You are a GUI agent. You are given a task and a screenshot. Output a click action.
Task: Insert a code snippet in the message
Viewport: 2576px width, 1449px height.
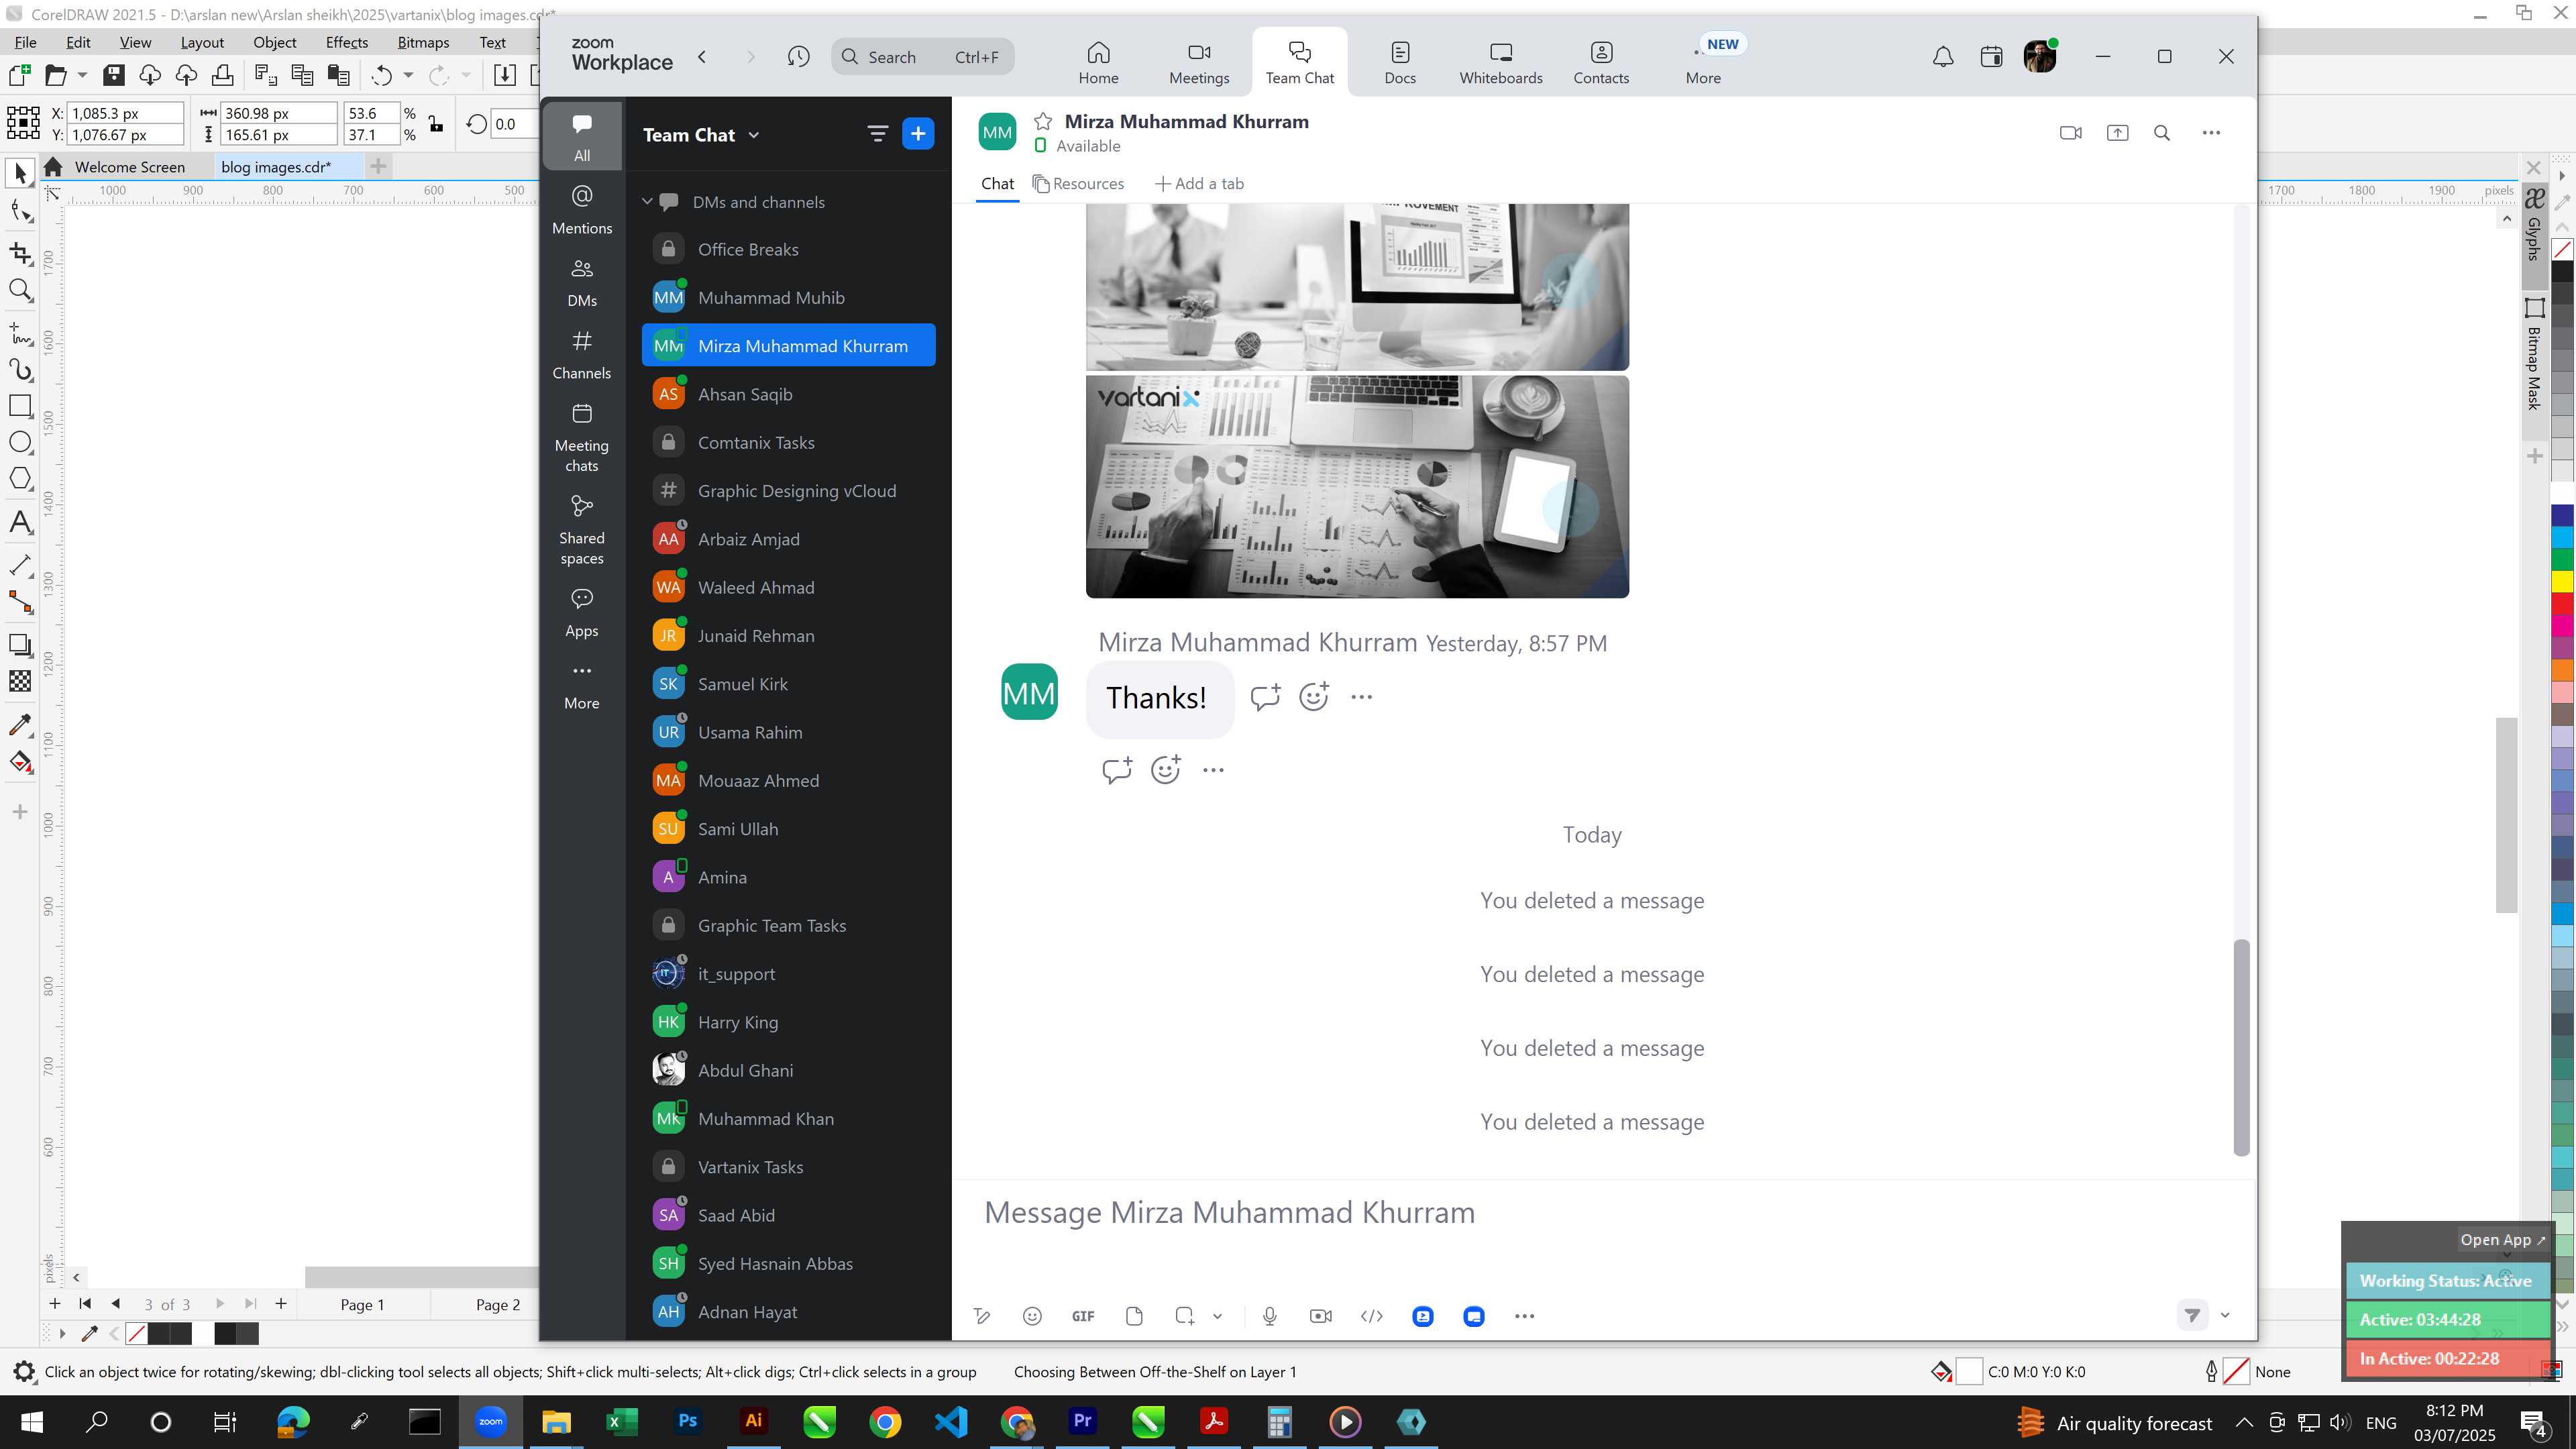(x=1372, y=1316)
